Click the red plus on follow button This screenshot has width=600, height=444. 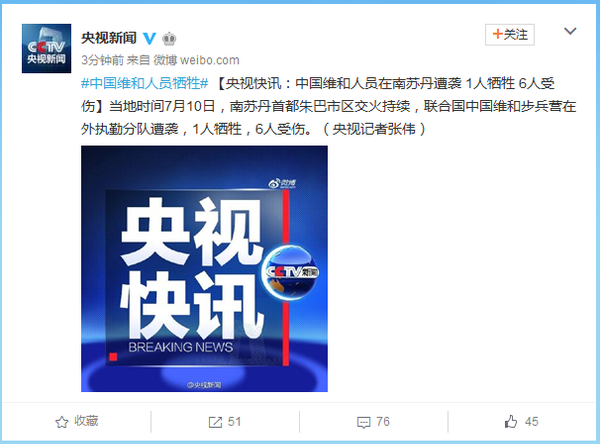click(x=497, y=34)
